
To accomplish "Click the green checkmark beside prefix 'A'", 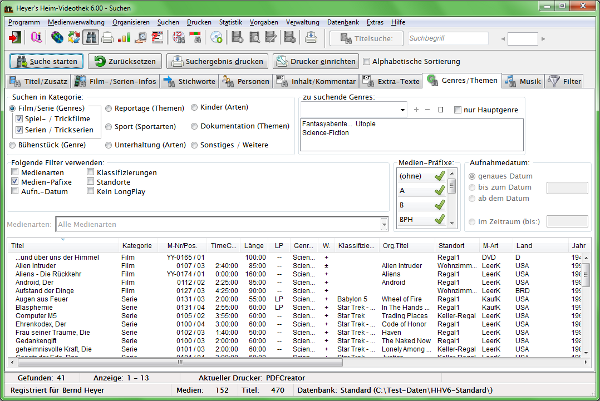I will point(438,190).
